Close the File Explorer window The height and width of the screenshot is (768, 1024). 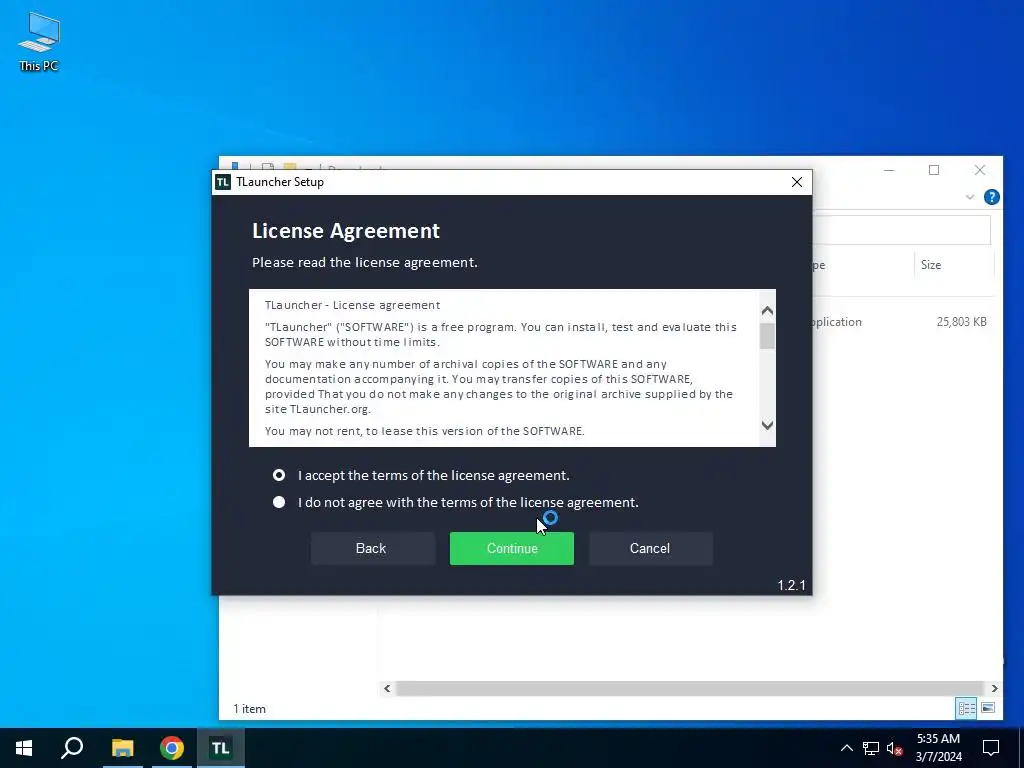pyautogui.click(x=980, y=170)
